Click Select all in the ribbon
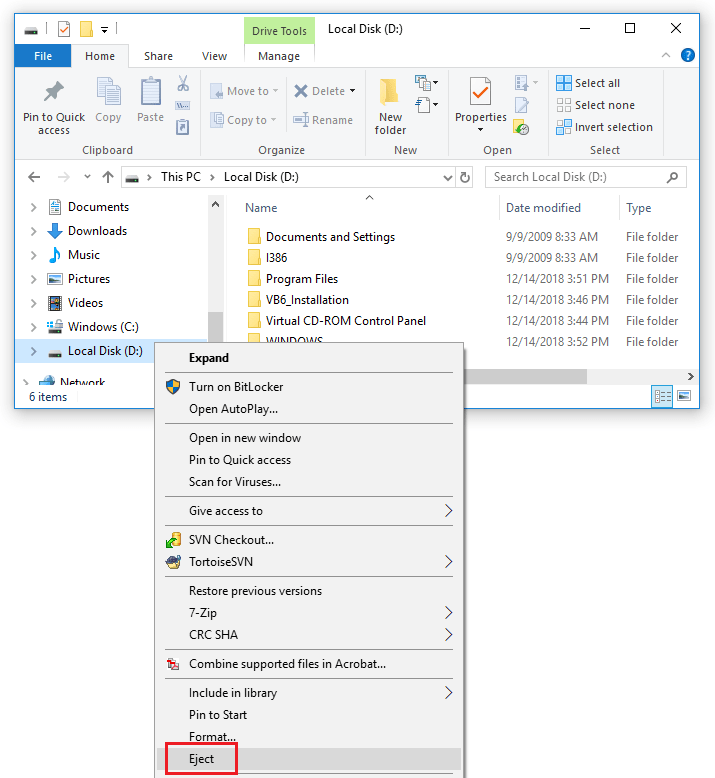 click(x=588, y=83)
